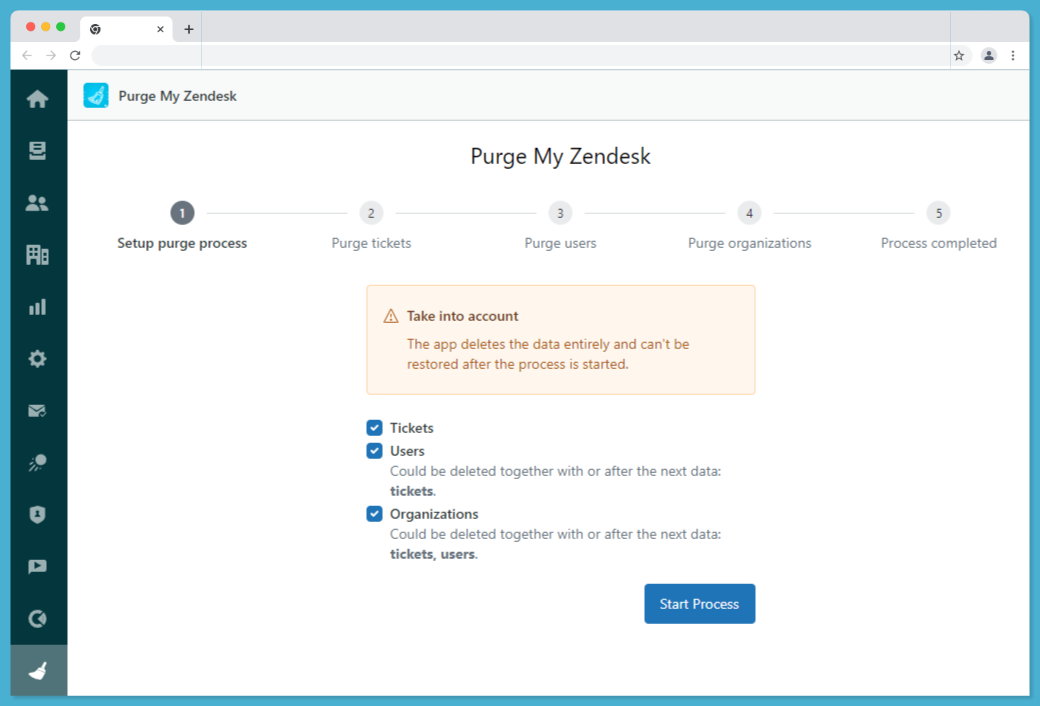1040x706 pixels.
Task: Click the Organizations label text
Action: click(x=434, y=514)
